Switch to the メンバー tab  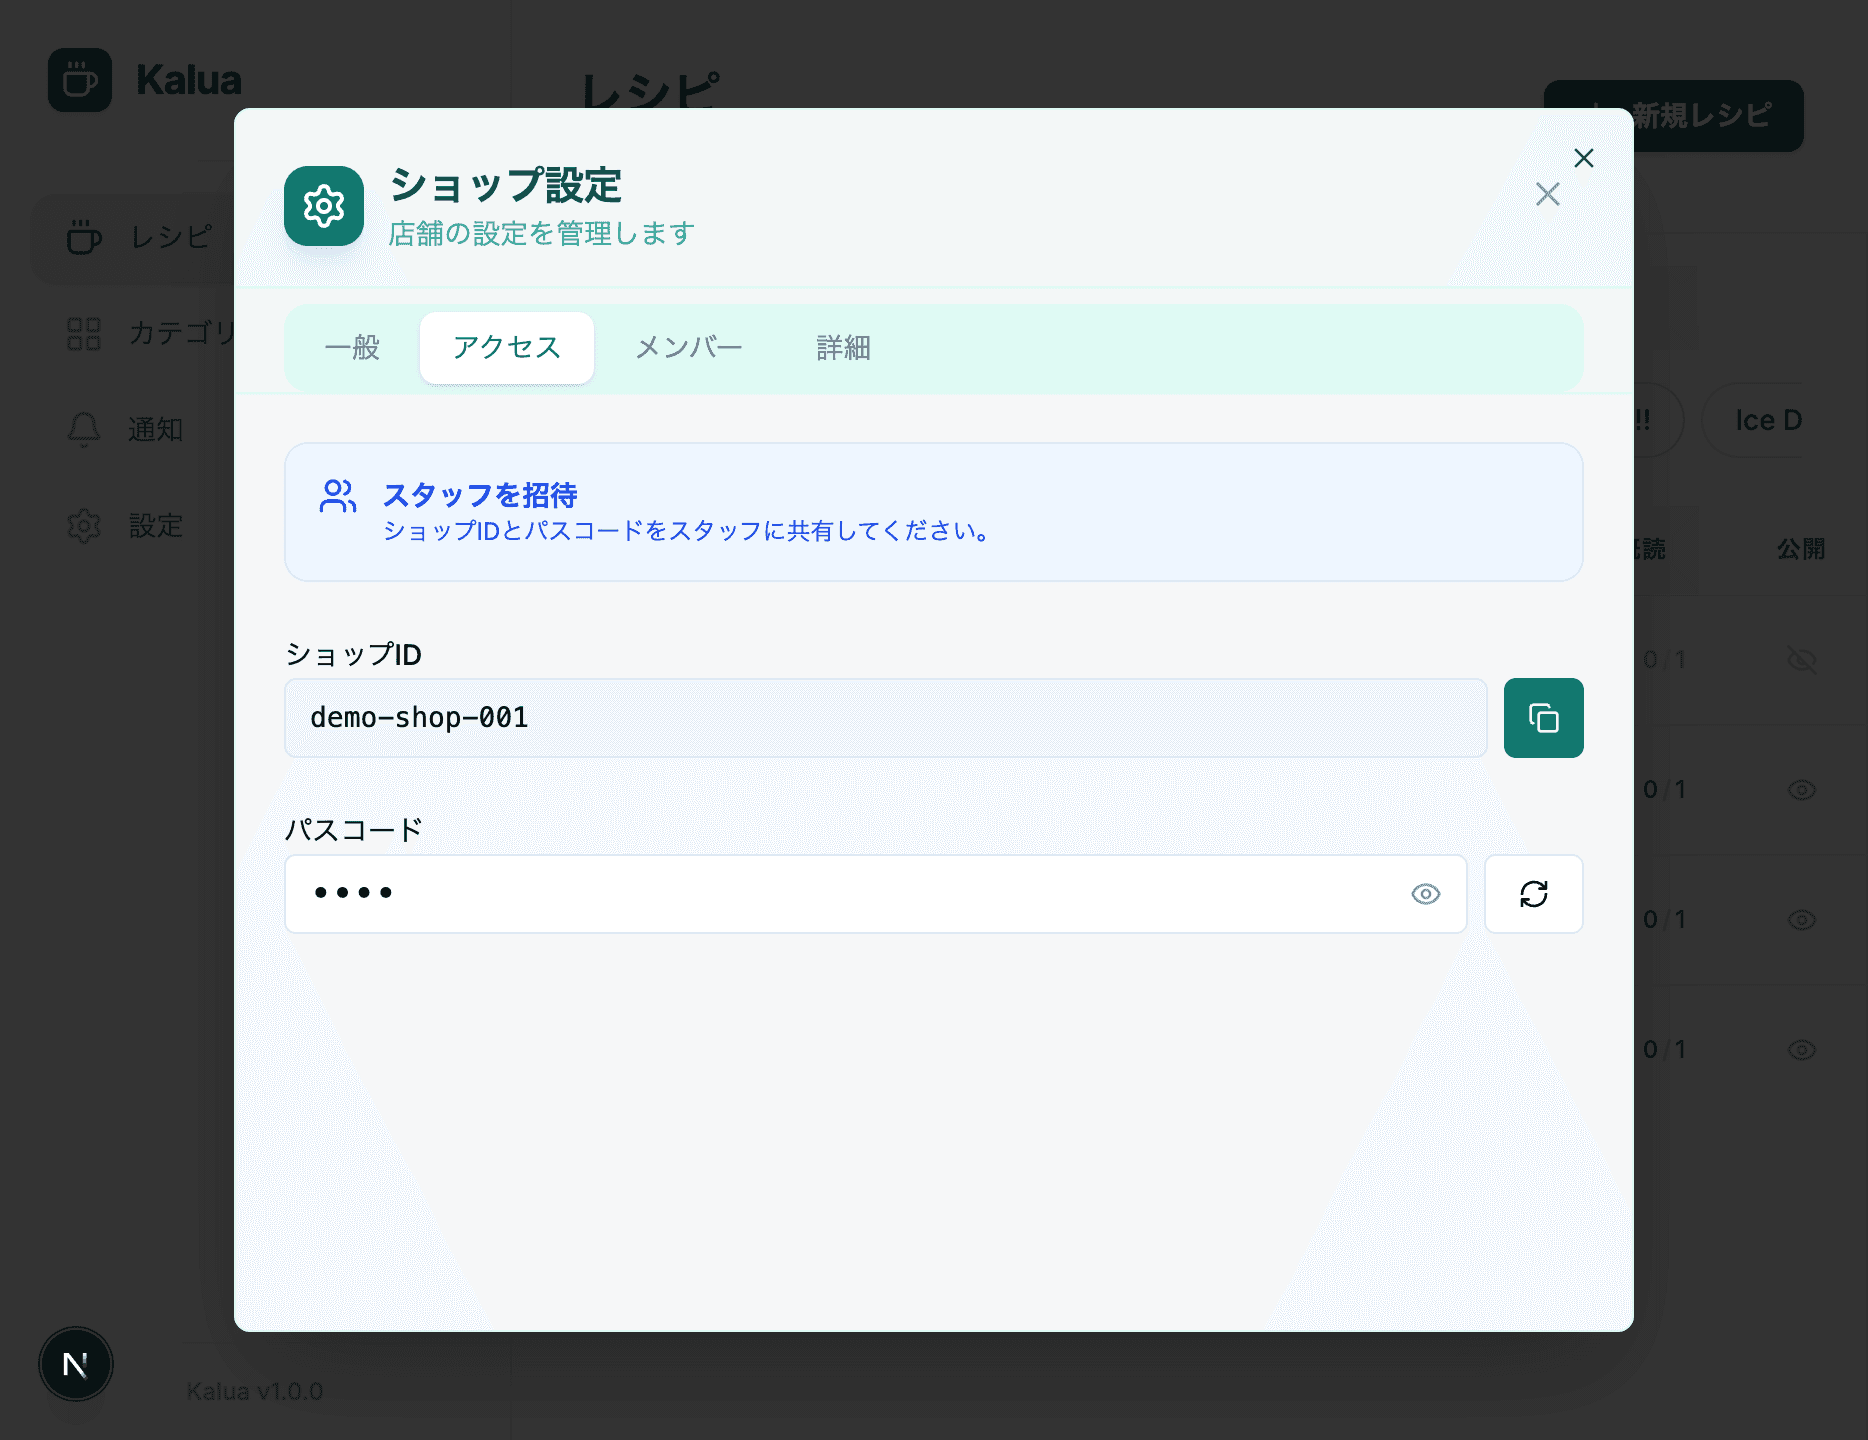(x=688, y=348)
